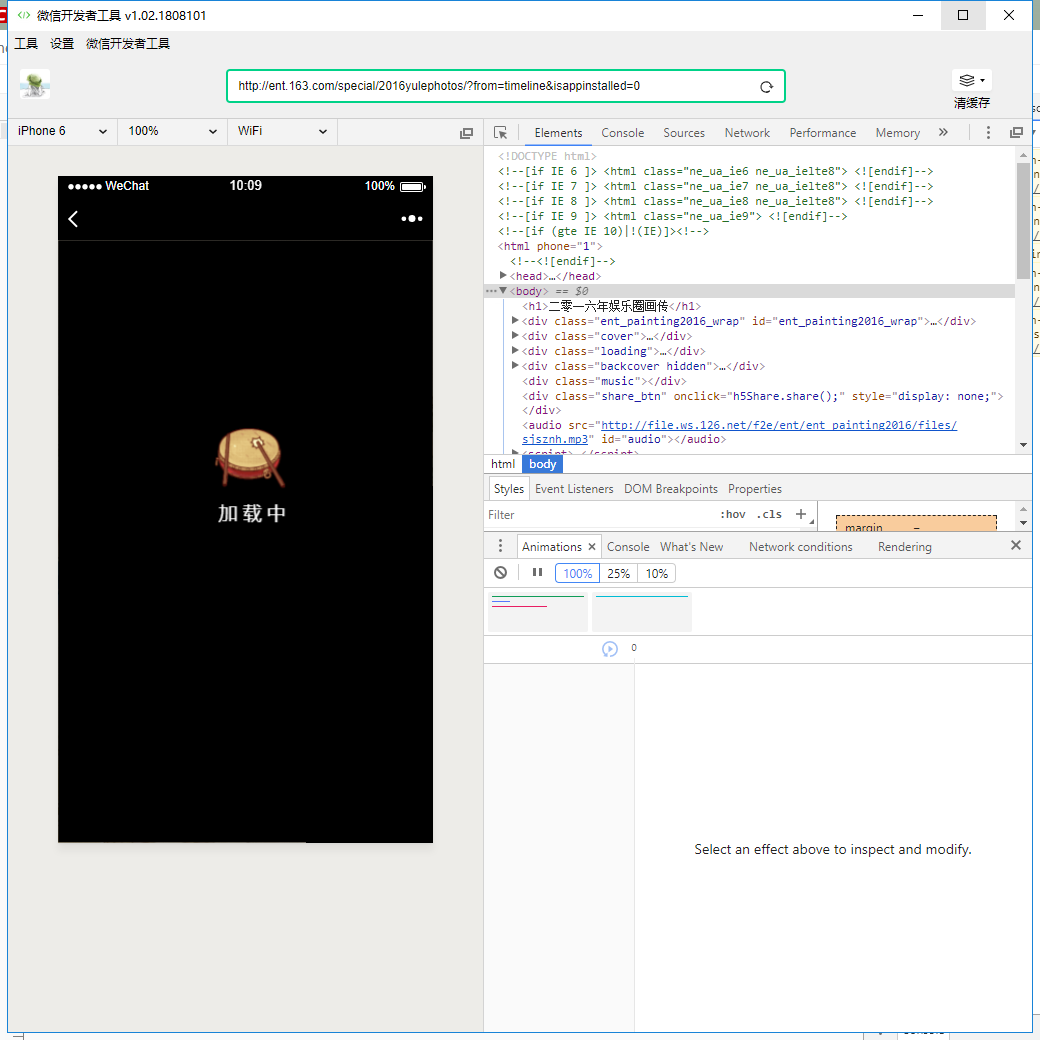Expand the head element node

point(503,275)
